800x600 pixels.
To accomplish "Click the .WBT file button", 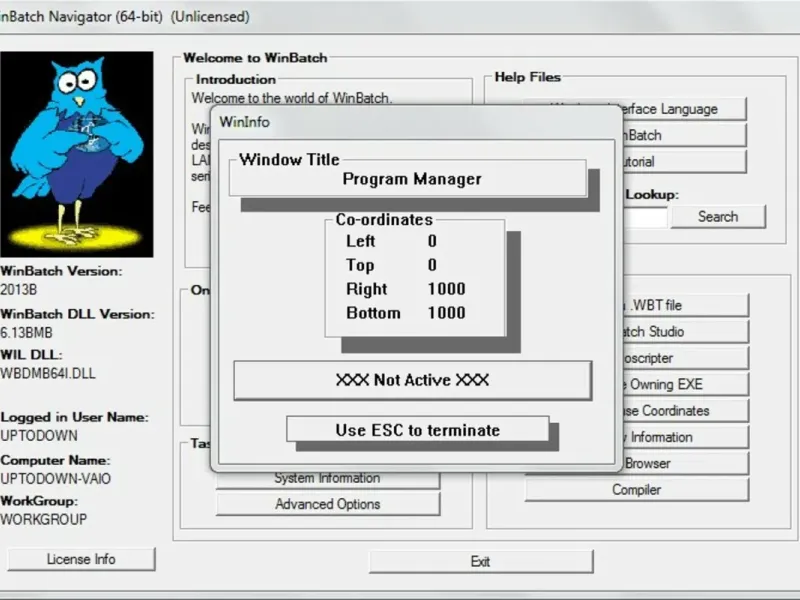I will tap(685, 305).
